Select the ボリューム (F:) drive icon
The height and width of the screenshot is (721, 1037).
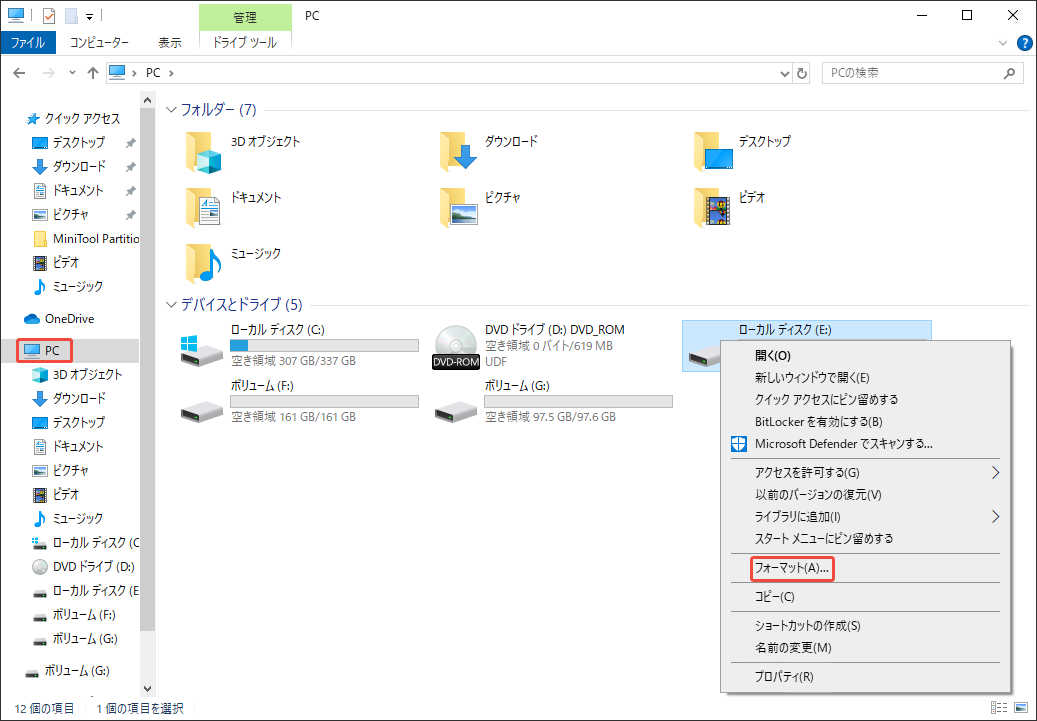click(202, 411)
